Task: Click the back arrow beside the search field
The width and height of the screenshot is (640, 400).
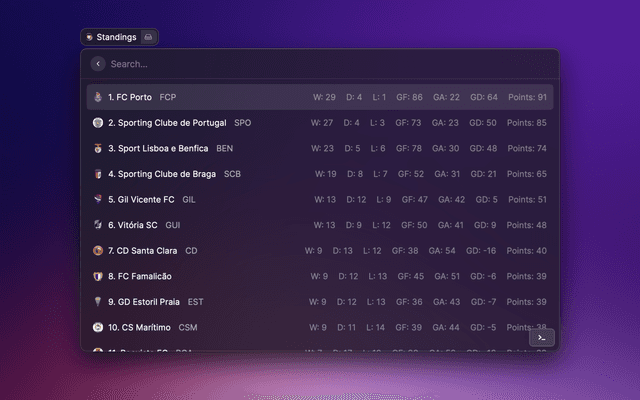Action: (97, 64)
